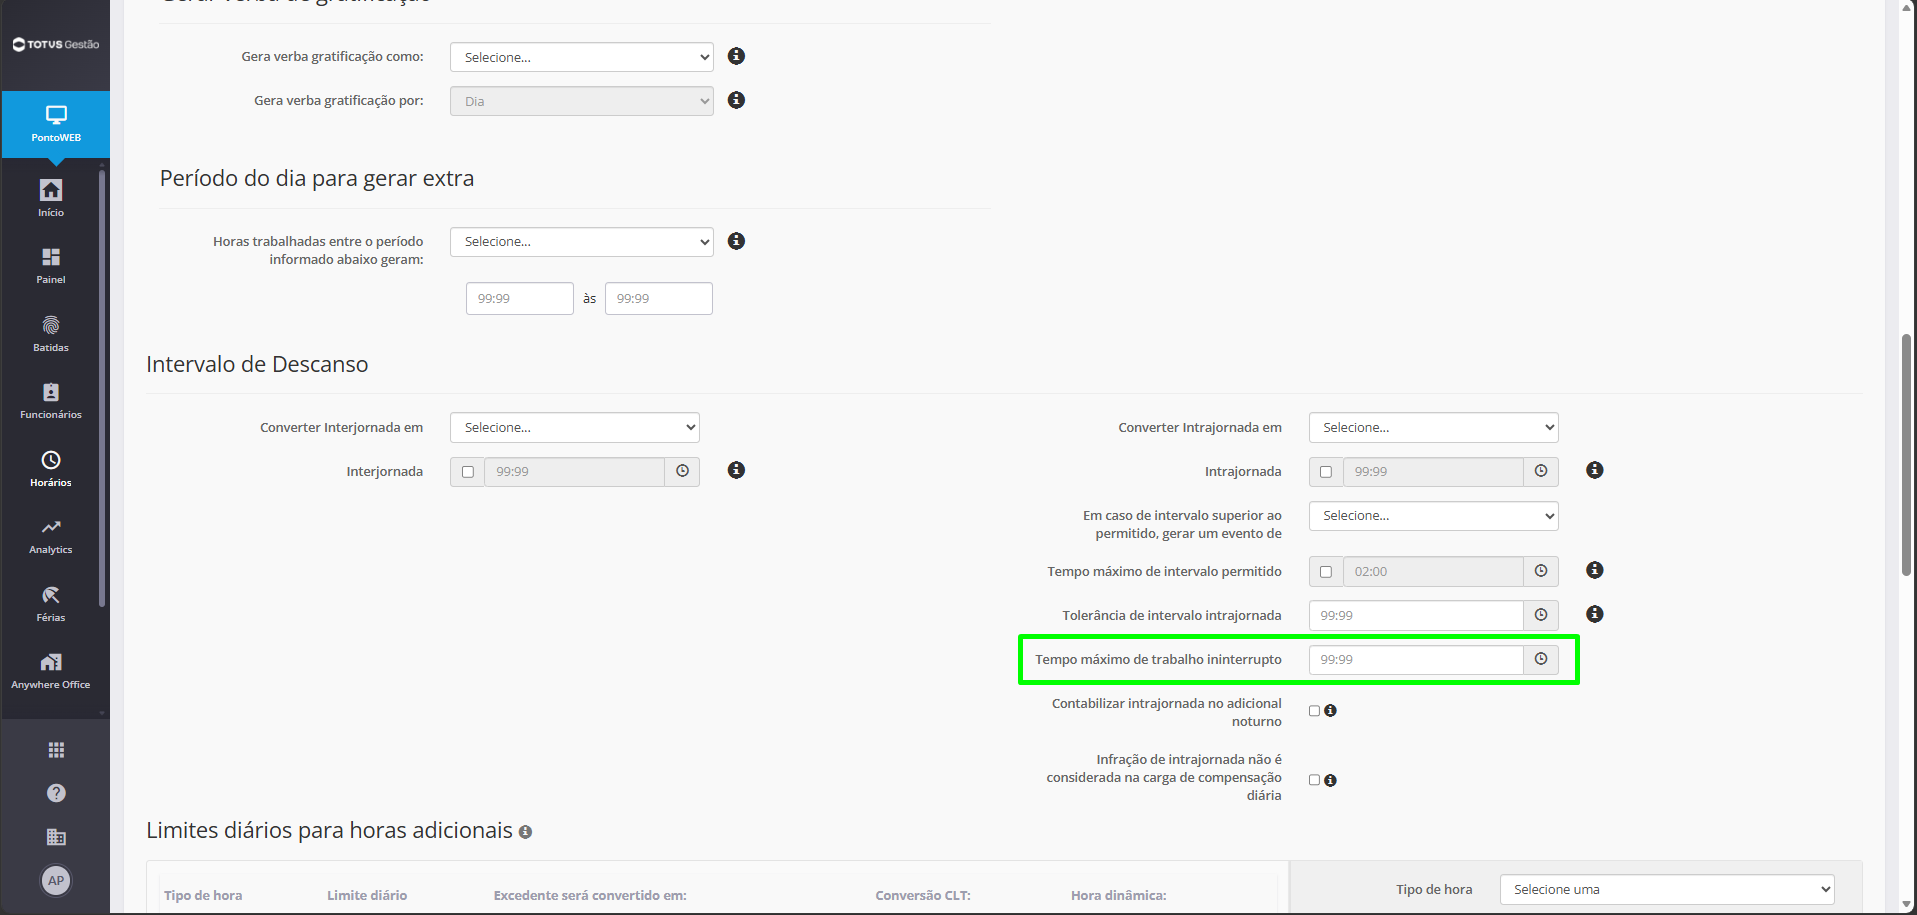Show info for Gera verba gratificação como

click(x=736, y=56)
